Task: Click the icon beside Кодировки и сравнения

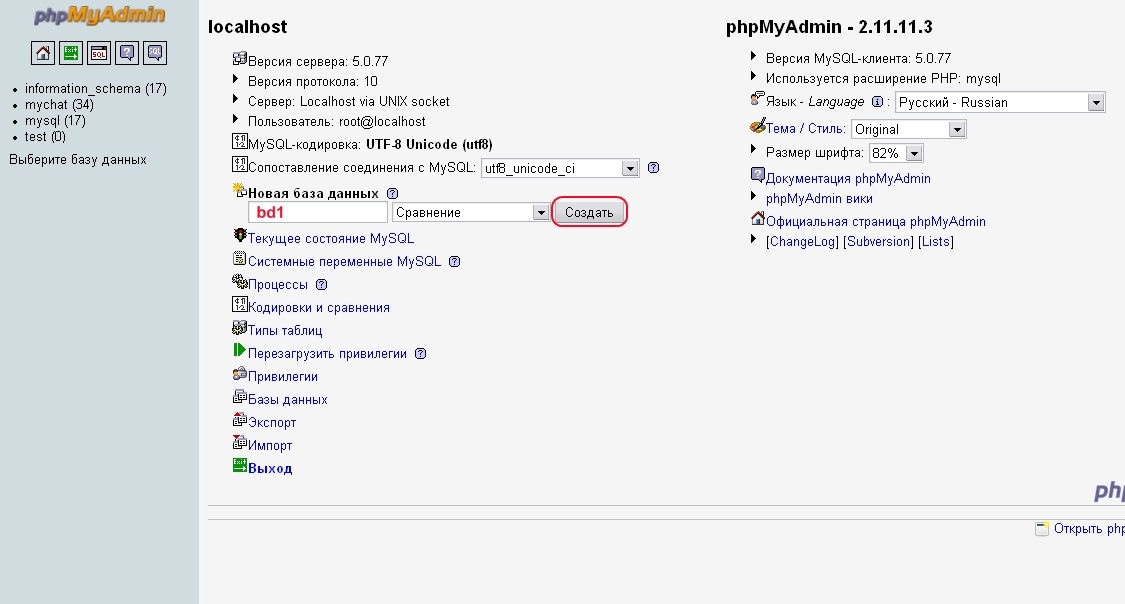Action: point(240,304)
